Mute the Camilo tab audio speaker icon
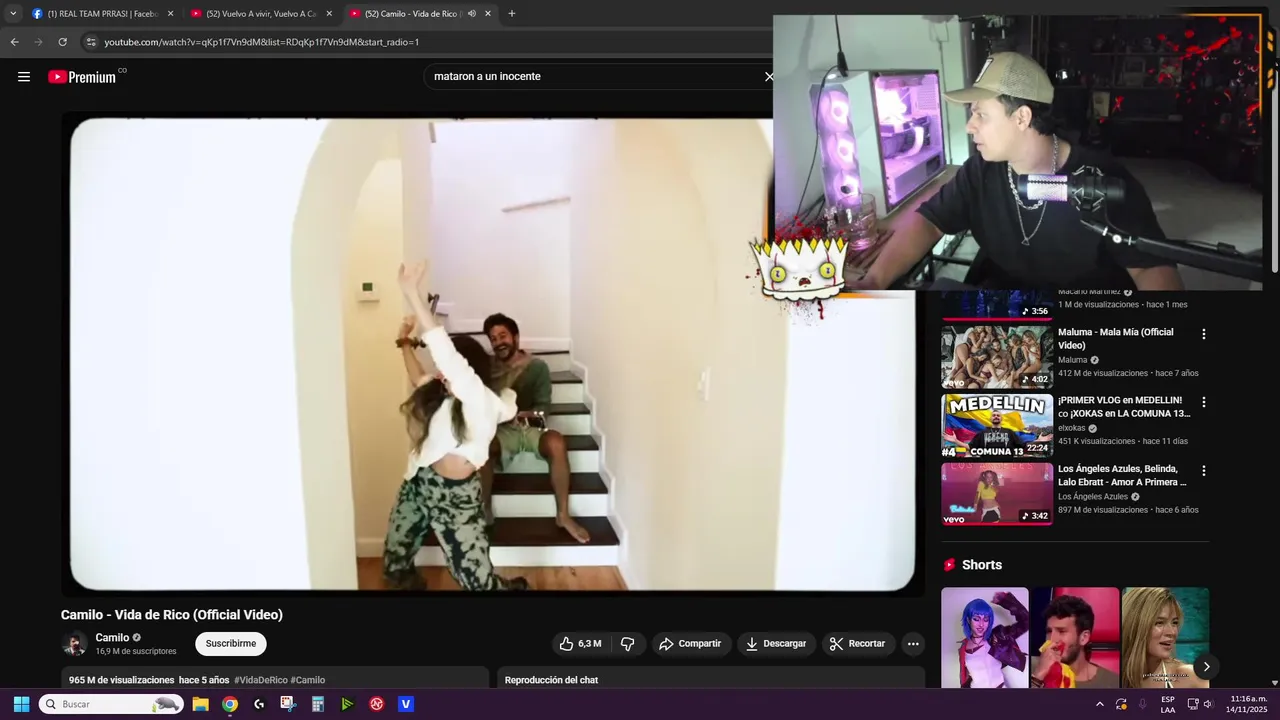This screenshot has width=1280, height=720. (471, 14)
